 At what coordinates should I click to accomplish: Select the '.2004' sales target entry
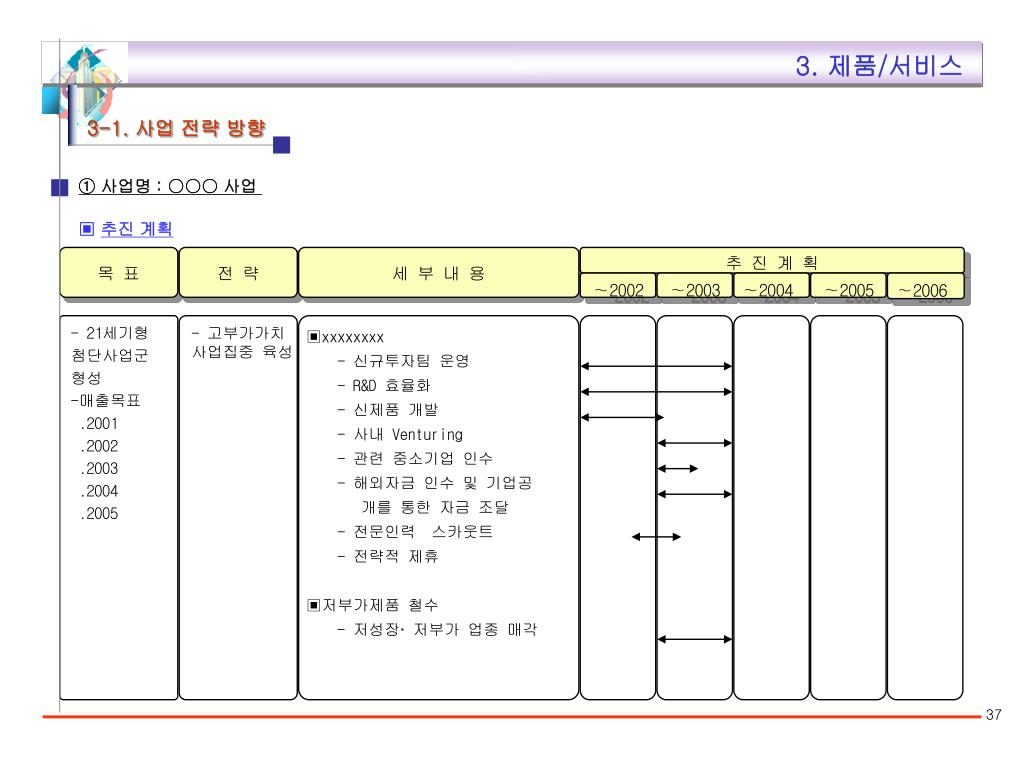pos(99,490)
